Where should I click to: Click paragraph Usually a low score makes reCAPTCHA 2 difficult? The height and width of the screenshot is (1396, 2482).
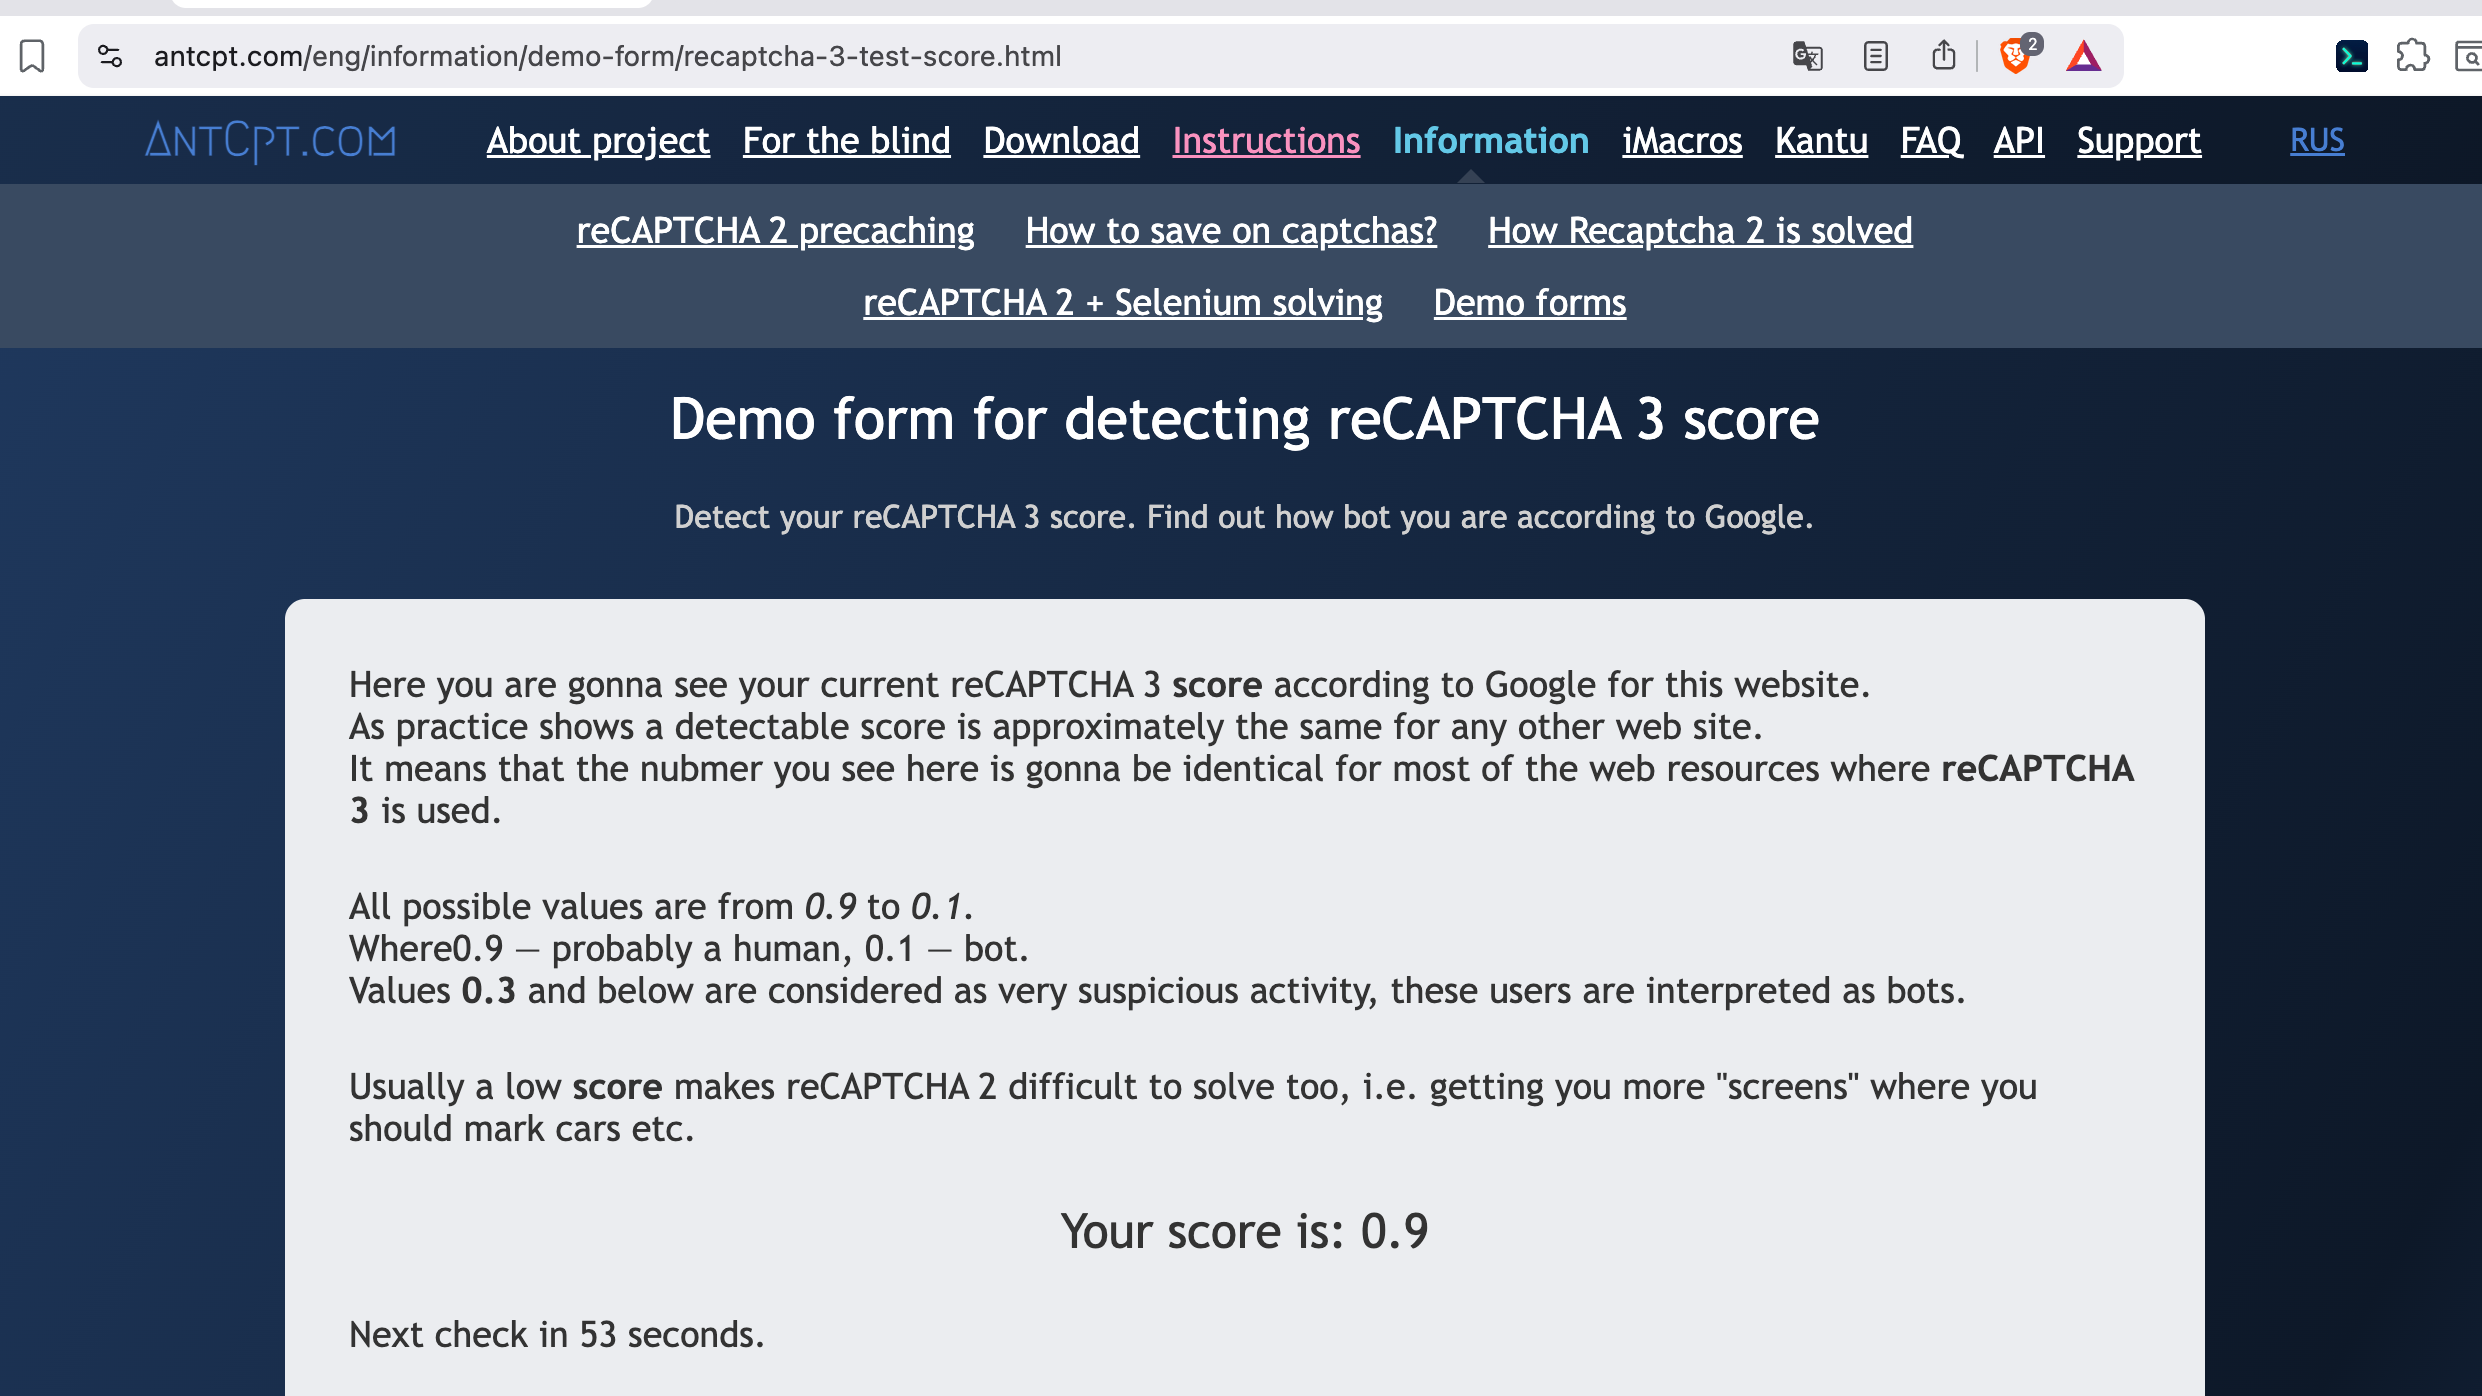[1193, 1108]
